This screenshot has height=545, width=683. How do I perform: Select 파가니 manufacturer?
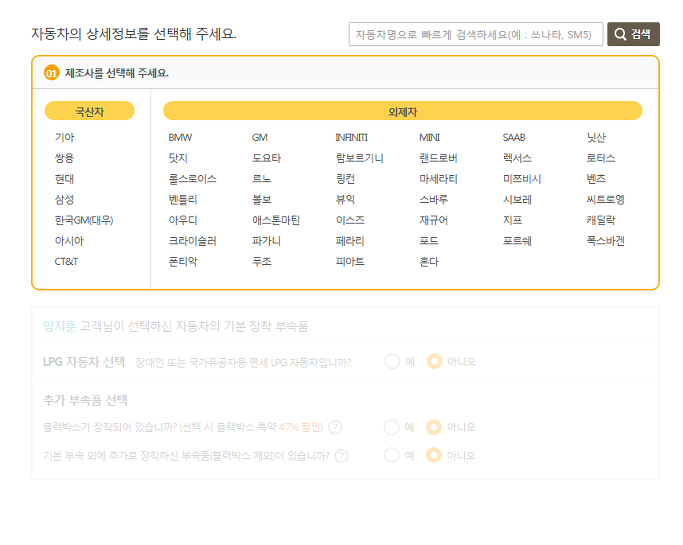[x=267, y=241]
